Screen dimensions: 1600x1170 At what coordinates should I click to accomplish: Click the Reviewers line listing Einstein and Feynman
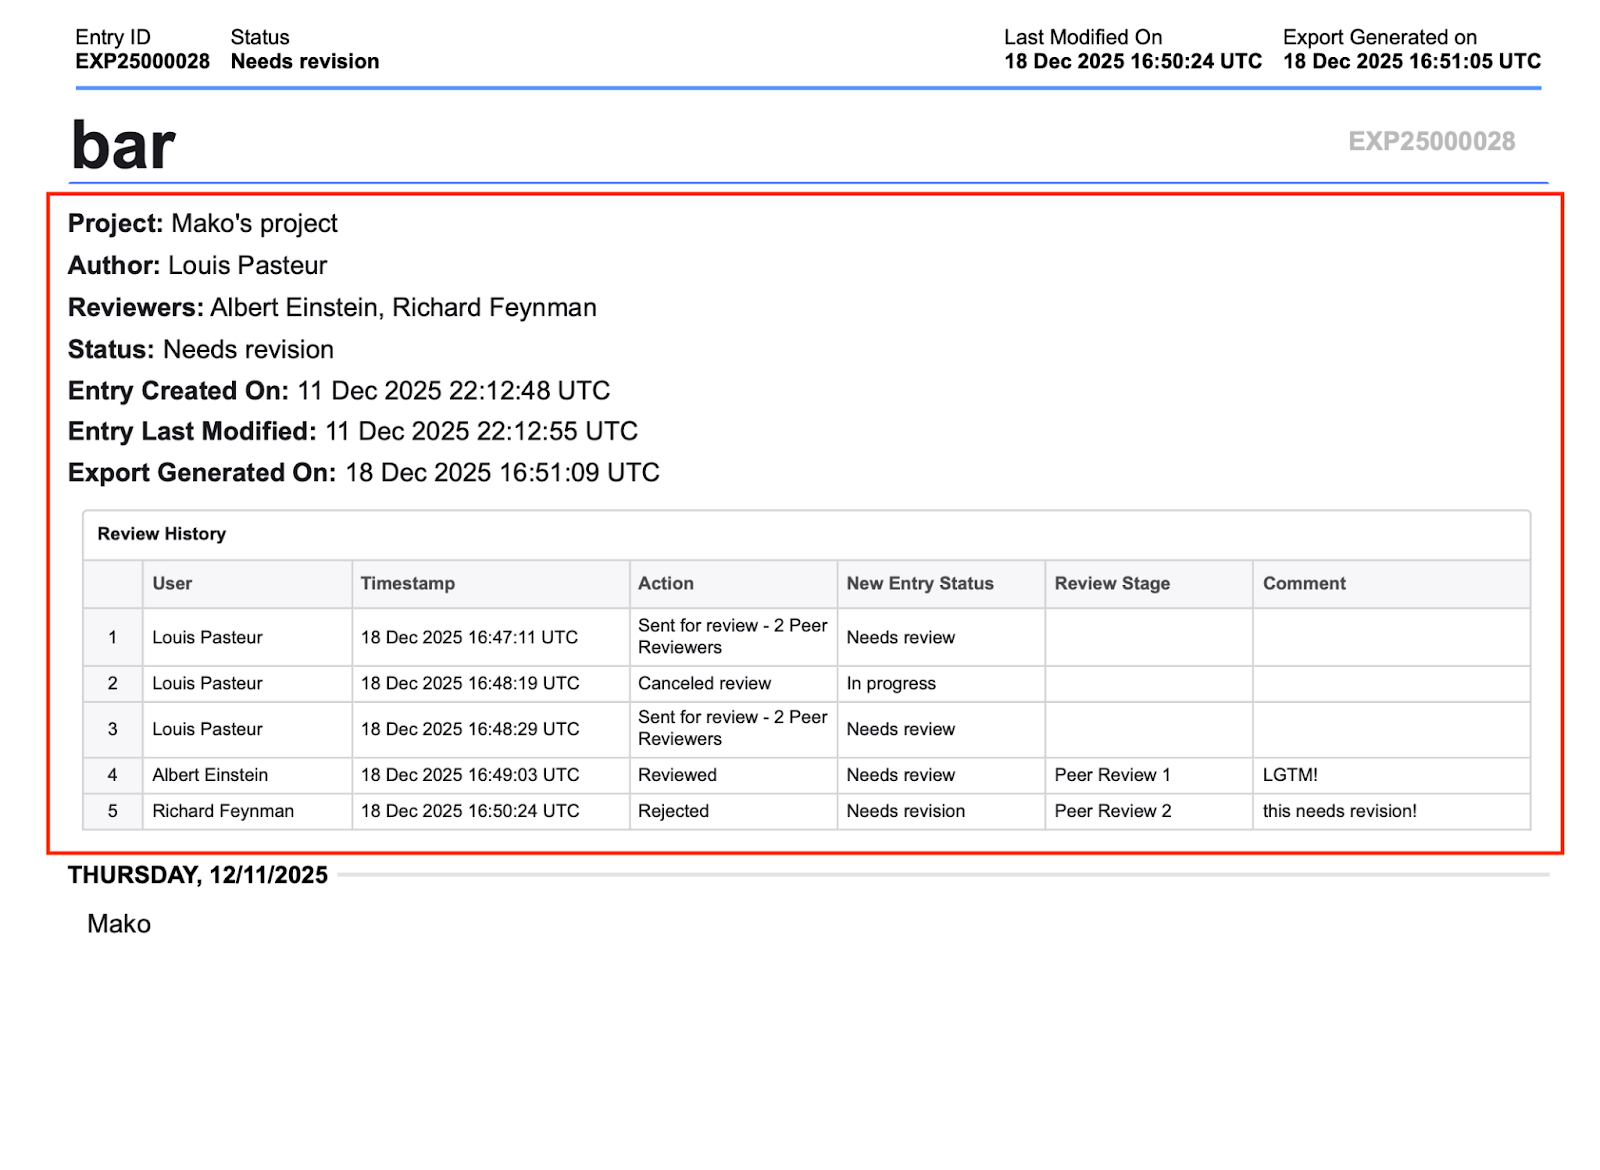point(331,308)
